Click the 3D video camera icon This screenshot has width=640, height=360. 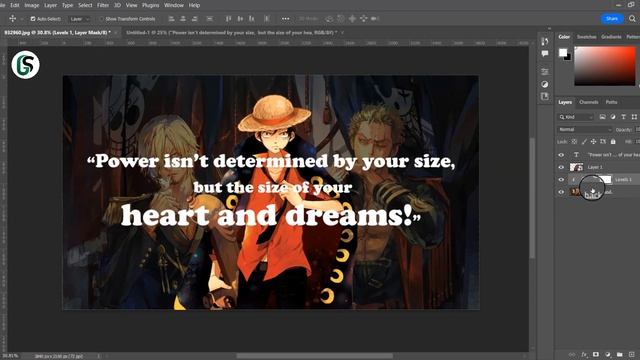pyautogui.click(x=375, y=19)
